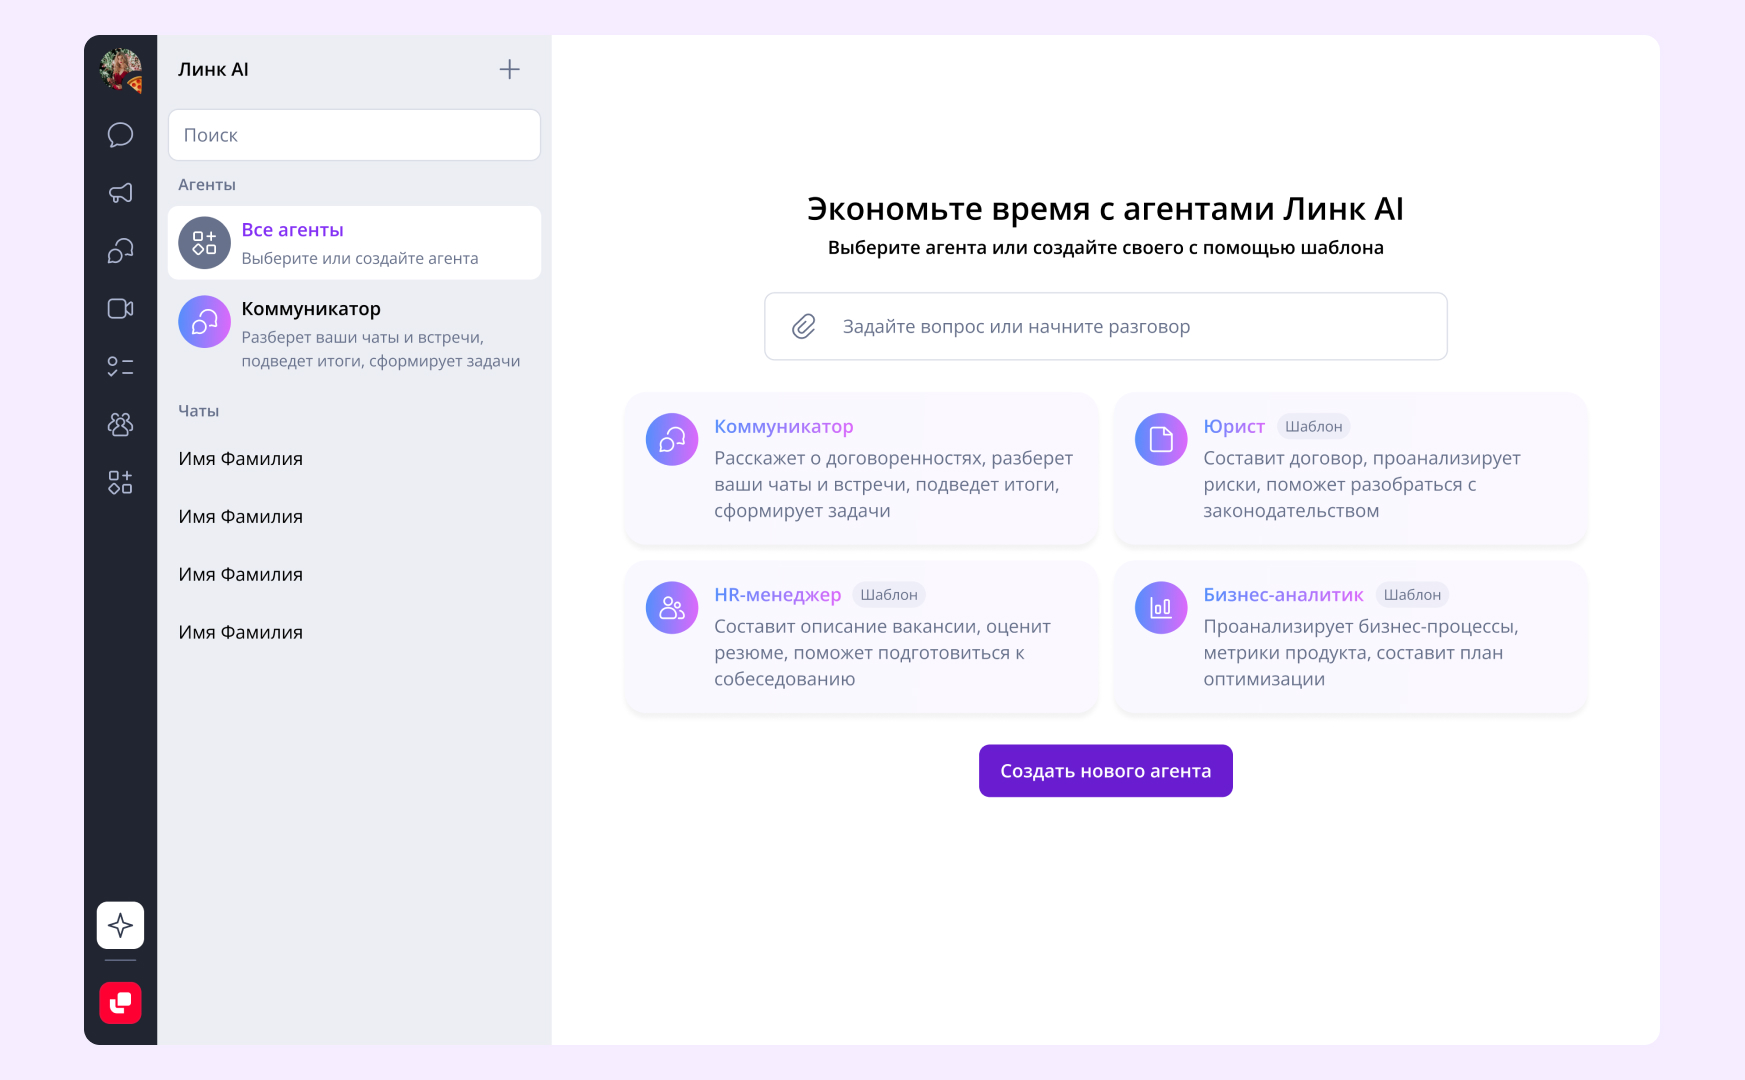This screenshot has width=1745, height=1080.
Task: Open the tasks checklist icon
Action: coord(120,367)
